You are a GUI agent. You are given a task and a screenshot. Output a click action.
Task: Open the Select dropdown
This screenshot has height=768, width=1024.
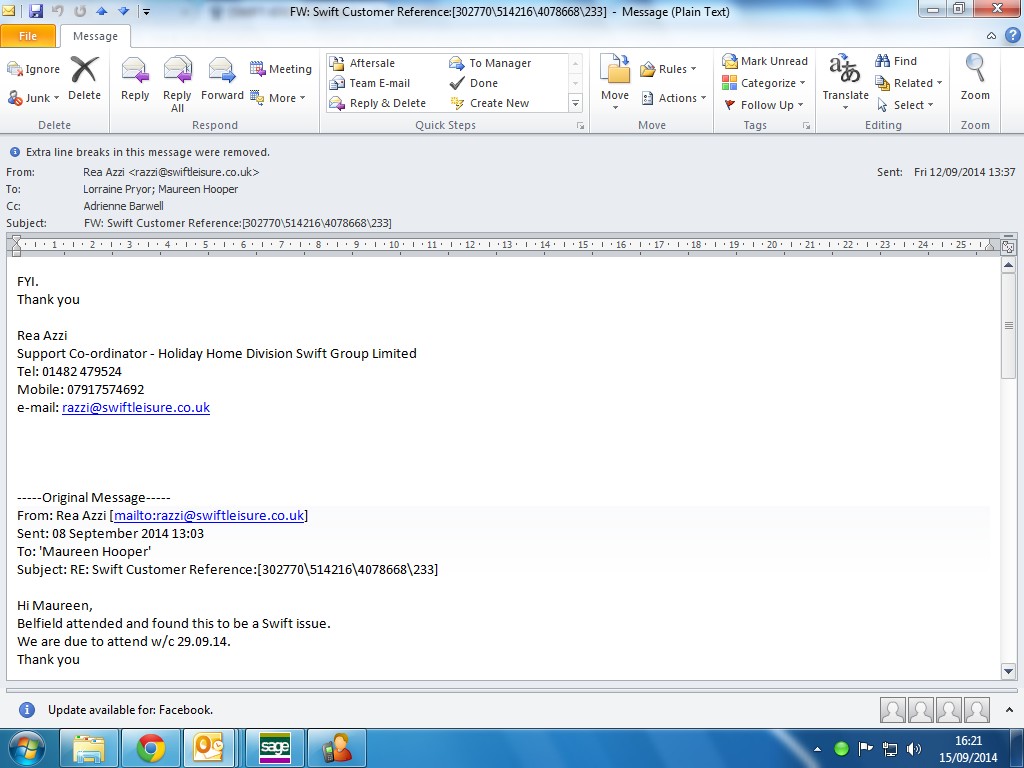tap(904, 105)
